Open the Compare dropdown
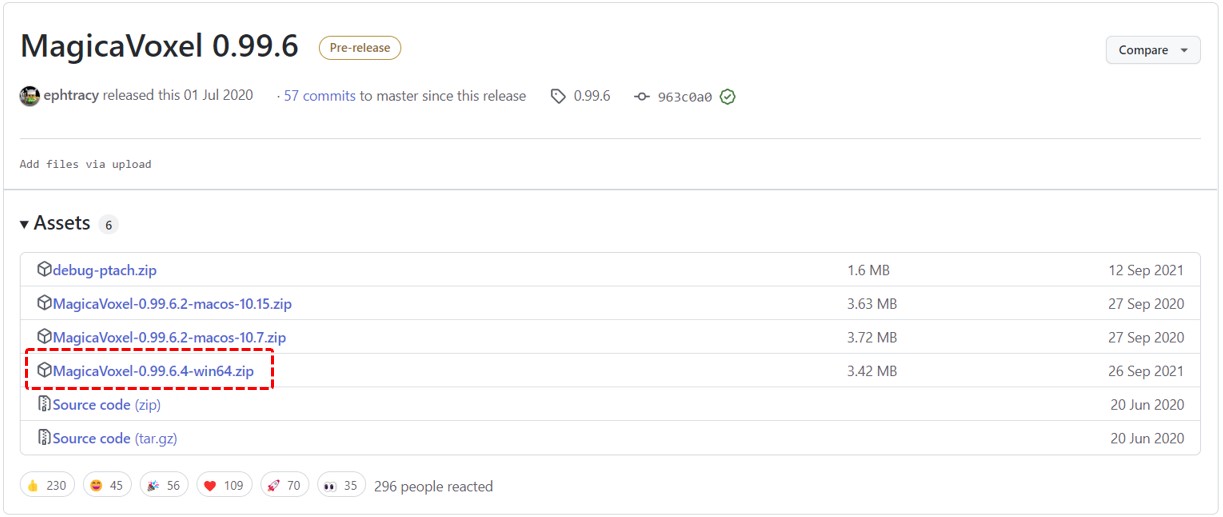The height and width of the screenshot is (517, 1223). [x=1153, y=50]
